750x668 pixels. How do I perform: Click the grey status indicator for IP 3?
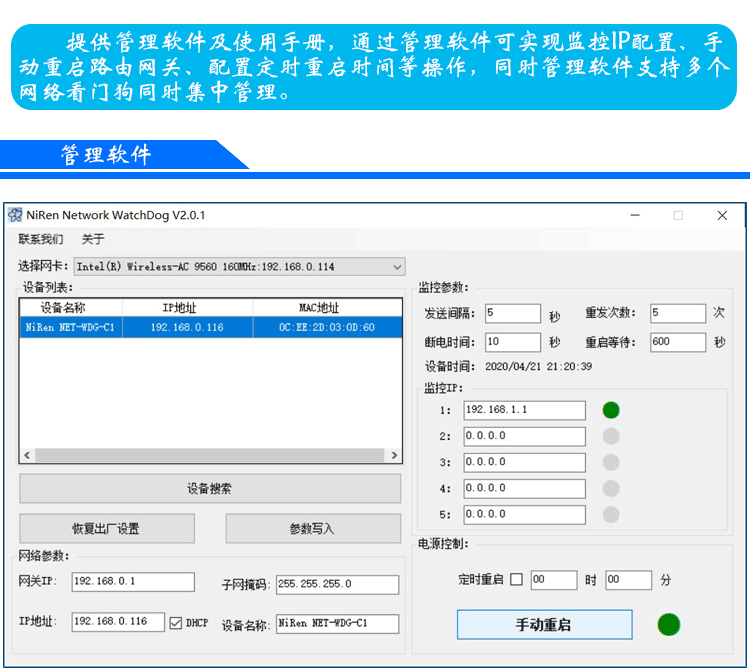(611, 462)
